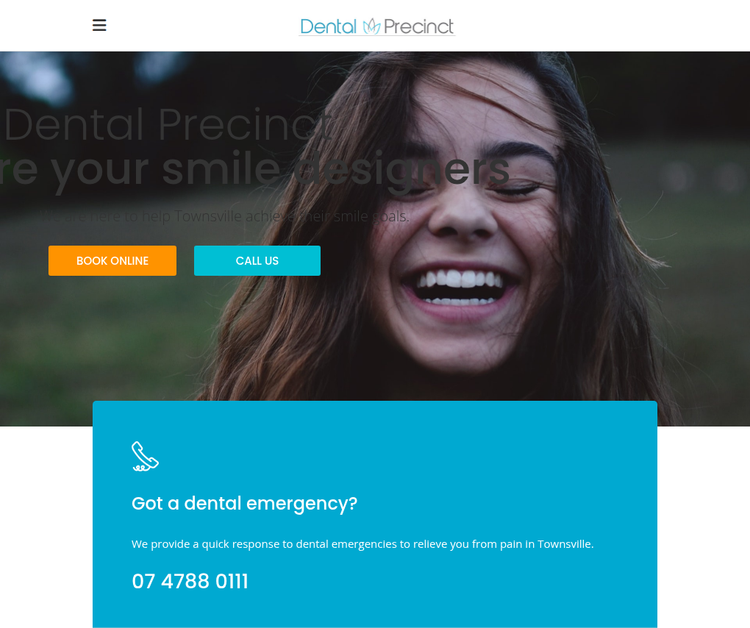Click the white header bar beside the logo
Screen dimensions: 750x628
click(598, 25)
